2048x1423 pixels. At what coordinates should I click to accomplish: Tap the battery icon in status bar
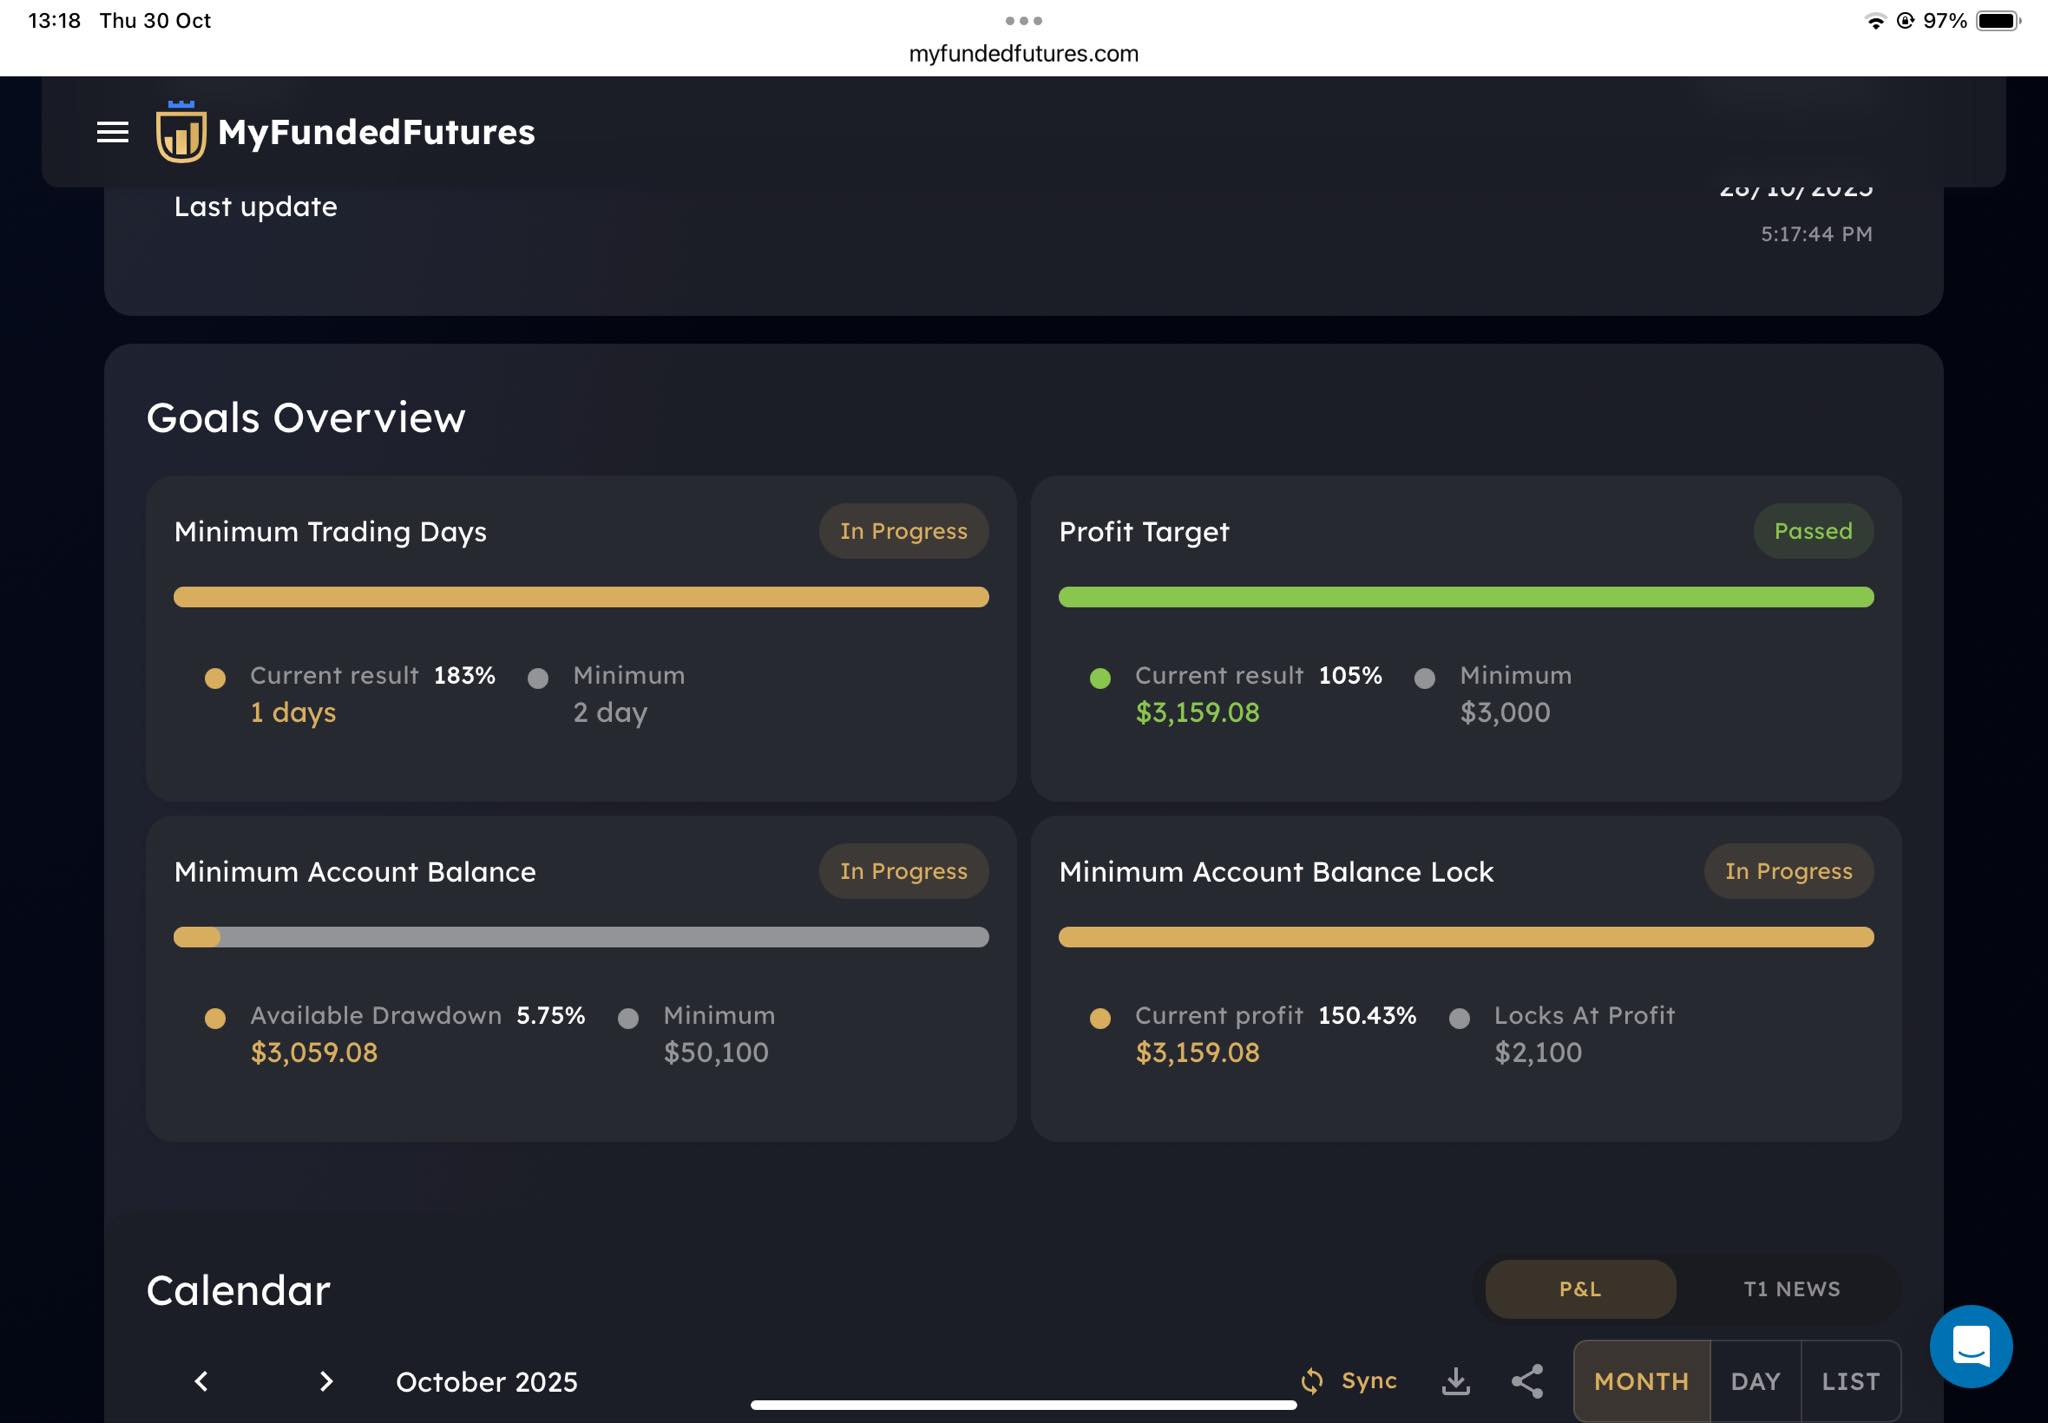coord(1998,20)
